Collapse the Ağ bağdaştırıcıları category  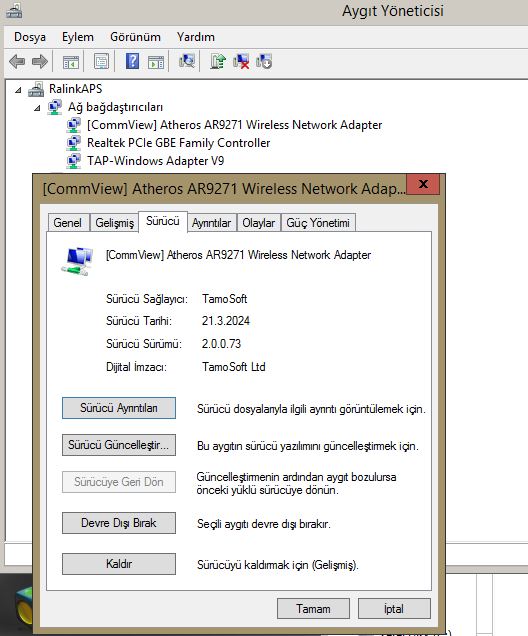(37, 108)
